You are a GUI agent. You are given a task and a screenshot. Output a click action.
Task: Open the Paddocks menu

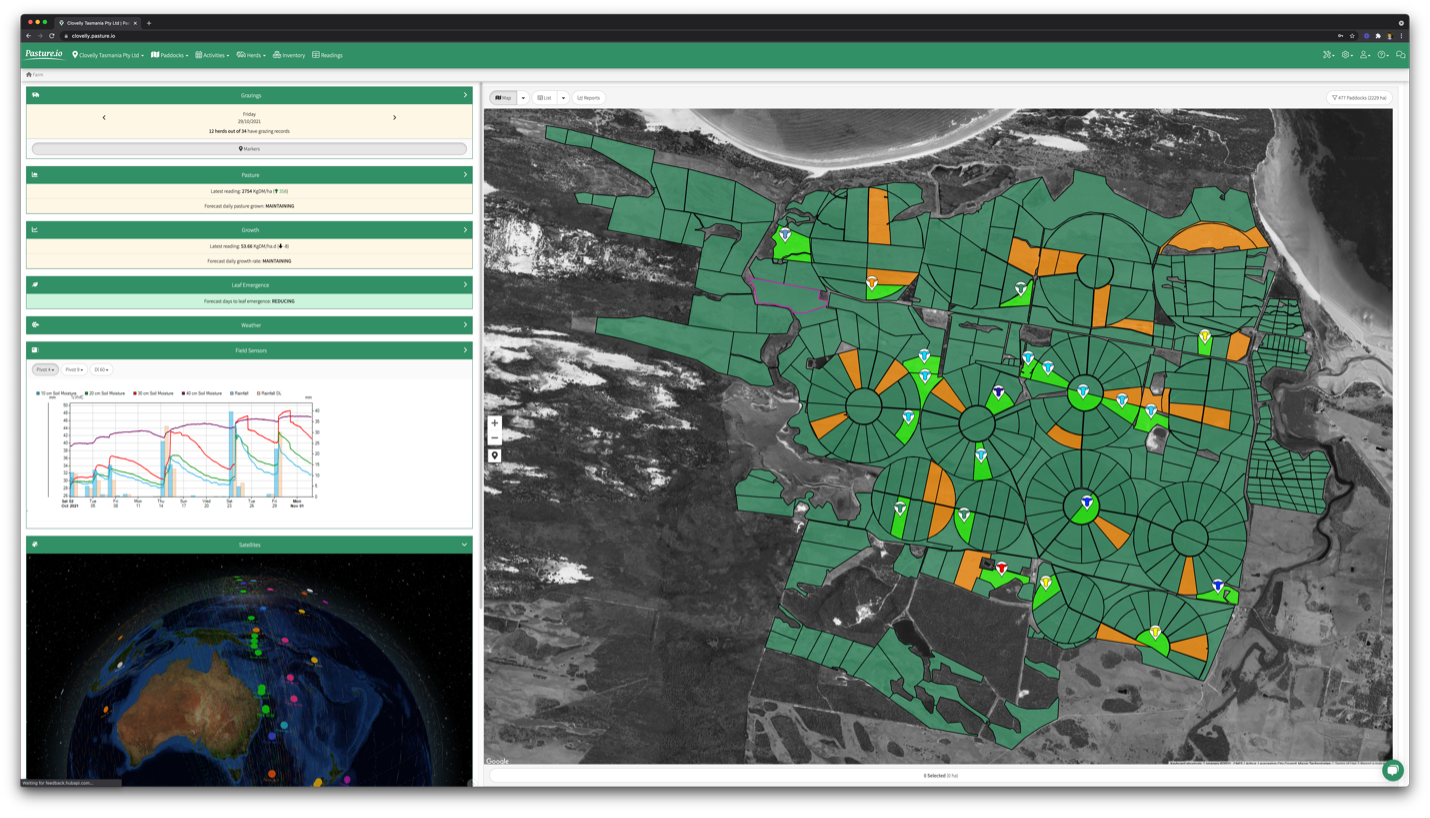pos(170,55)
